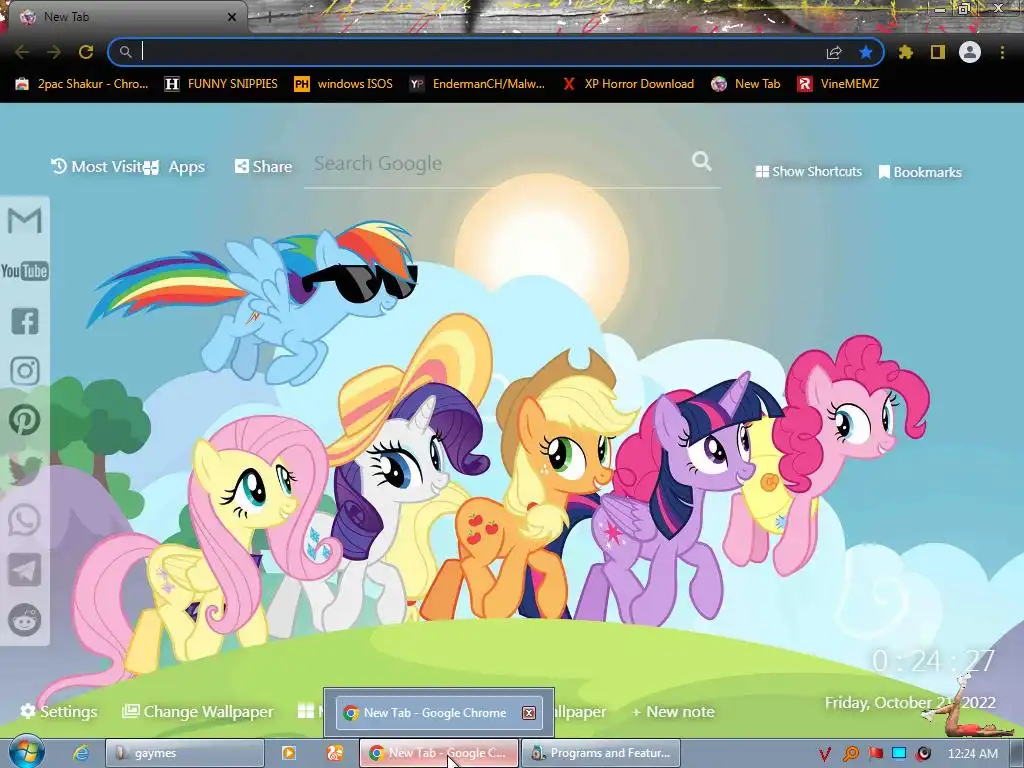
Task: Click Change Wallpaper
Action: [198, 711]
